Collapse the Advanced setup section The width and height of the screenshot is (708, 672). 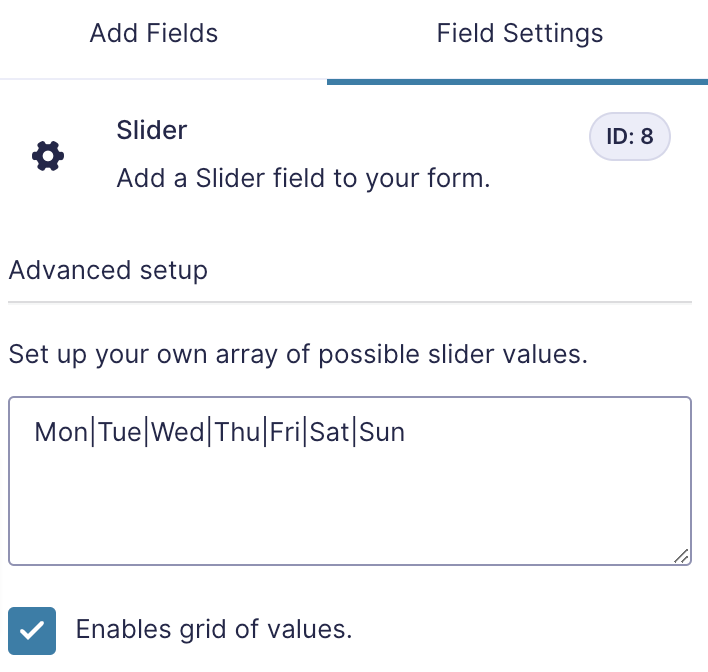pyautogui.click(x=108, y=271)
